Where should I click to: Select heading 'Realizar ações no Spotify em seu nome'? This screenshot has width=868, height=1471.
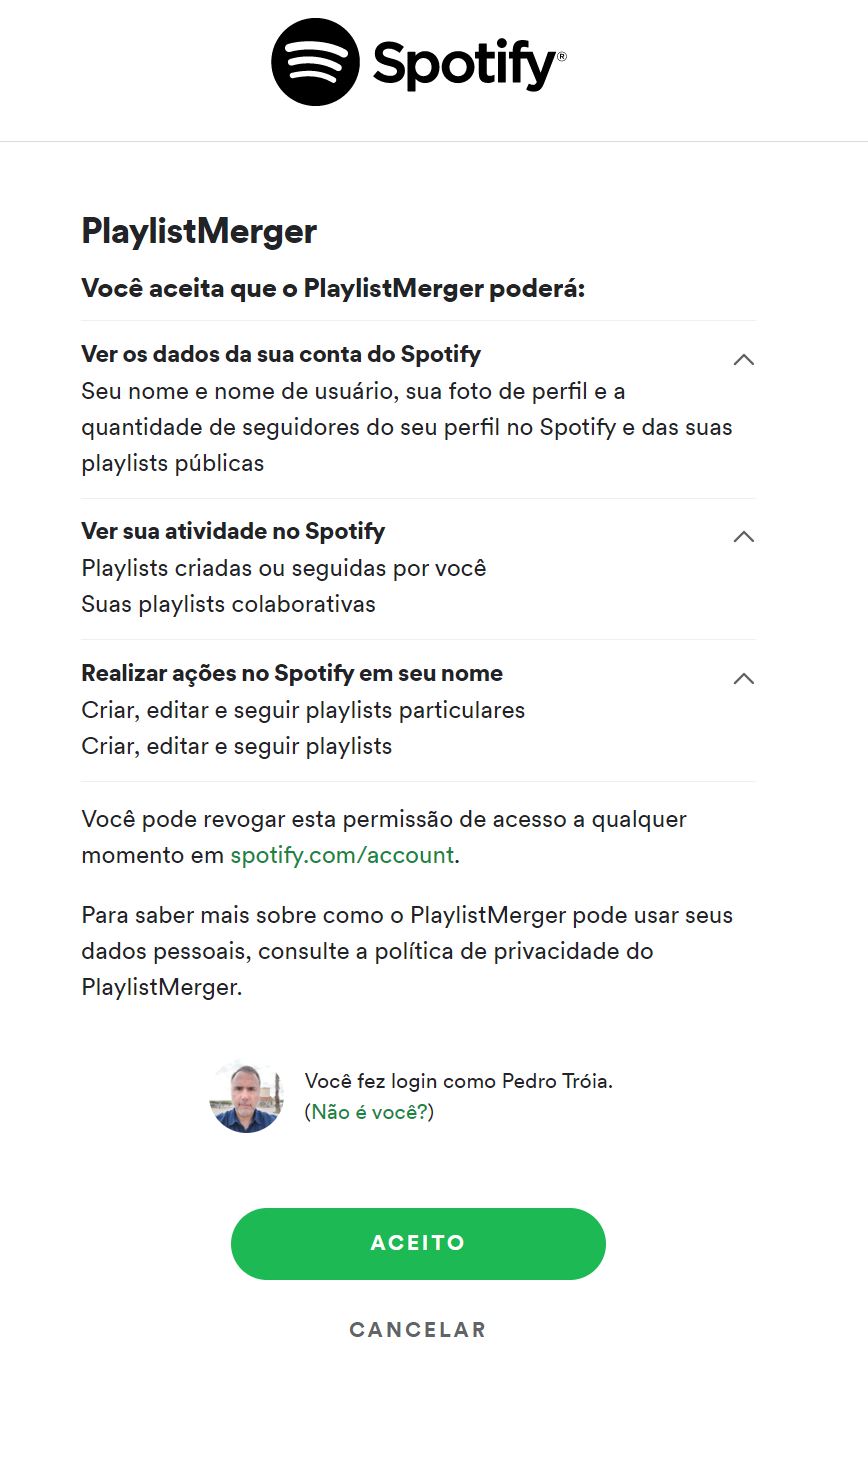click(292, 673)
